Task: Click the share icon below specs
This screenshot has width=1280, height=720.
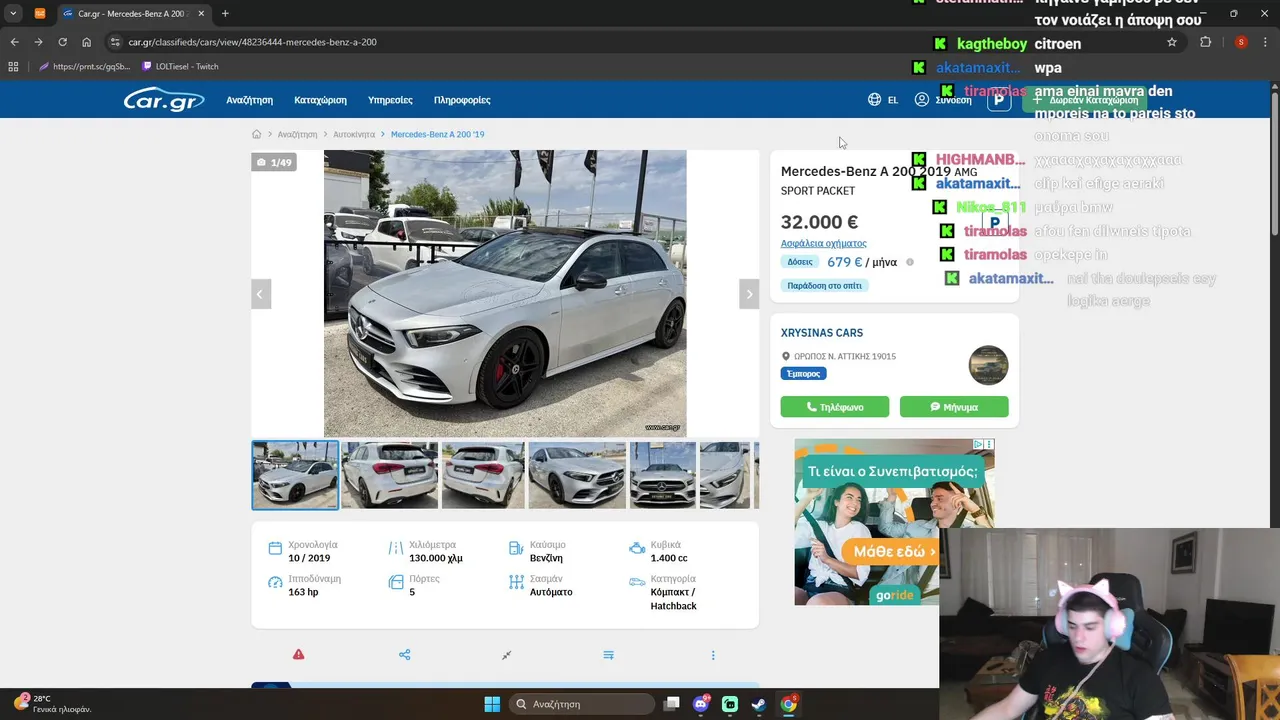Action: tap(405, 655)
